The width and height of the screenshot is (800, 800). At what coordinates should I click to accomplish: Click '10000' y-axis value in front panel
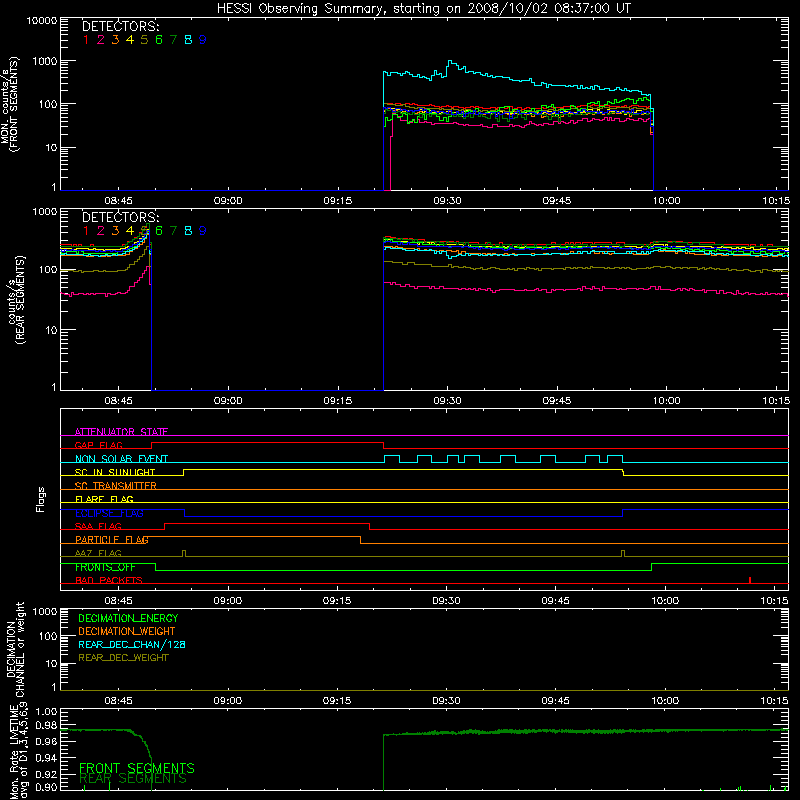point(42,21)
